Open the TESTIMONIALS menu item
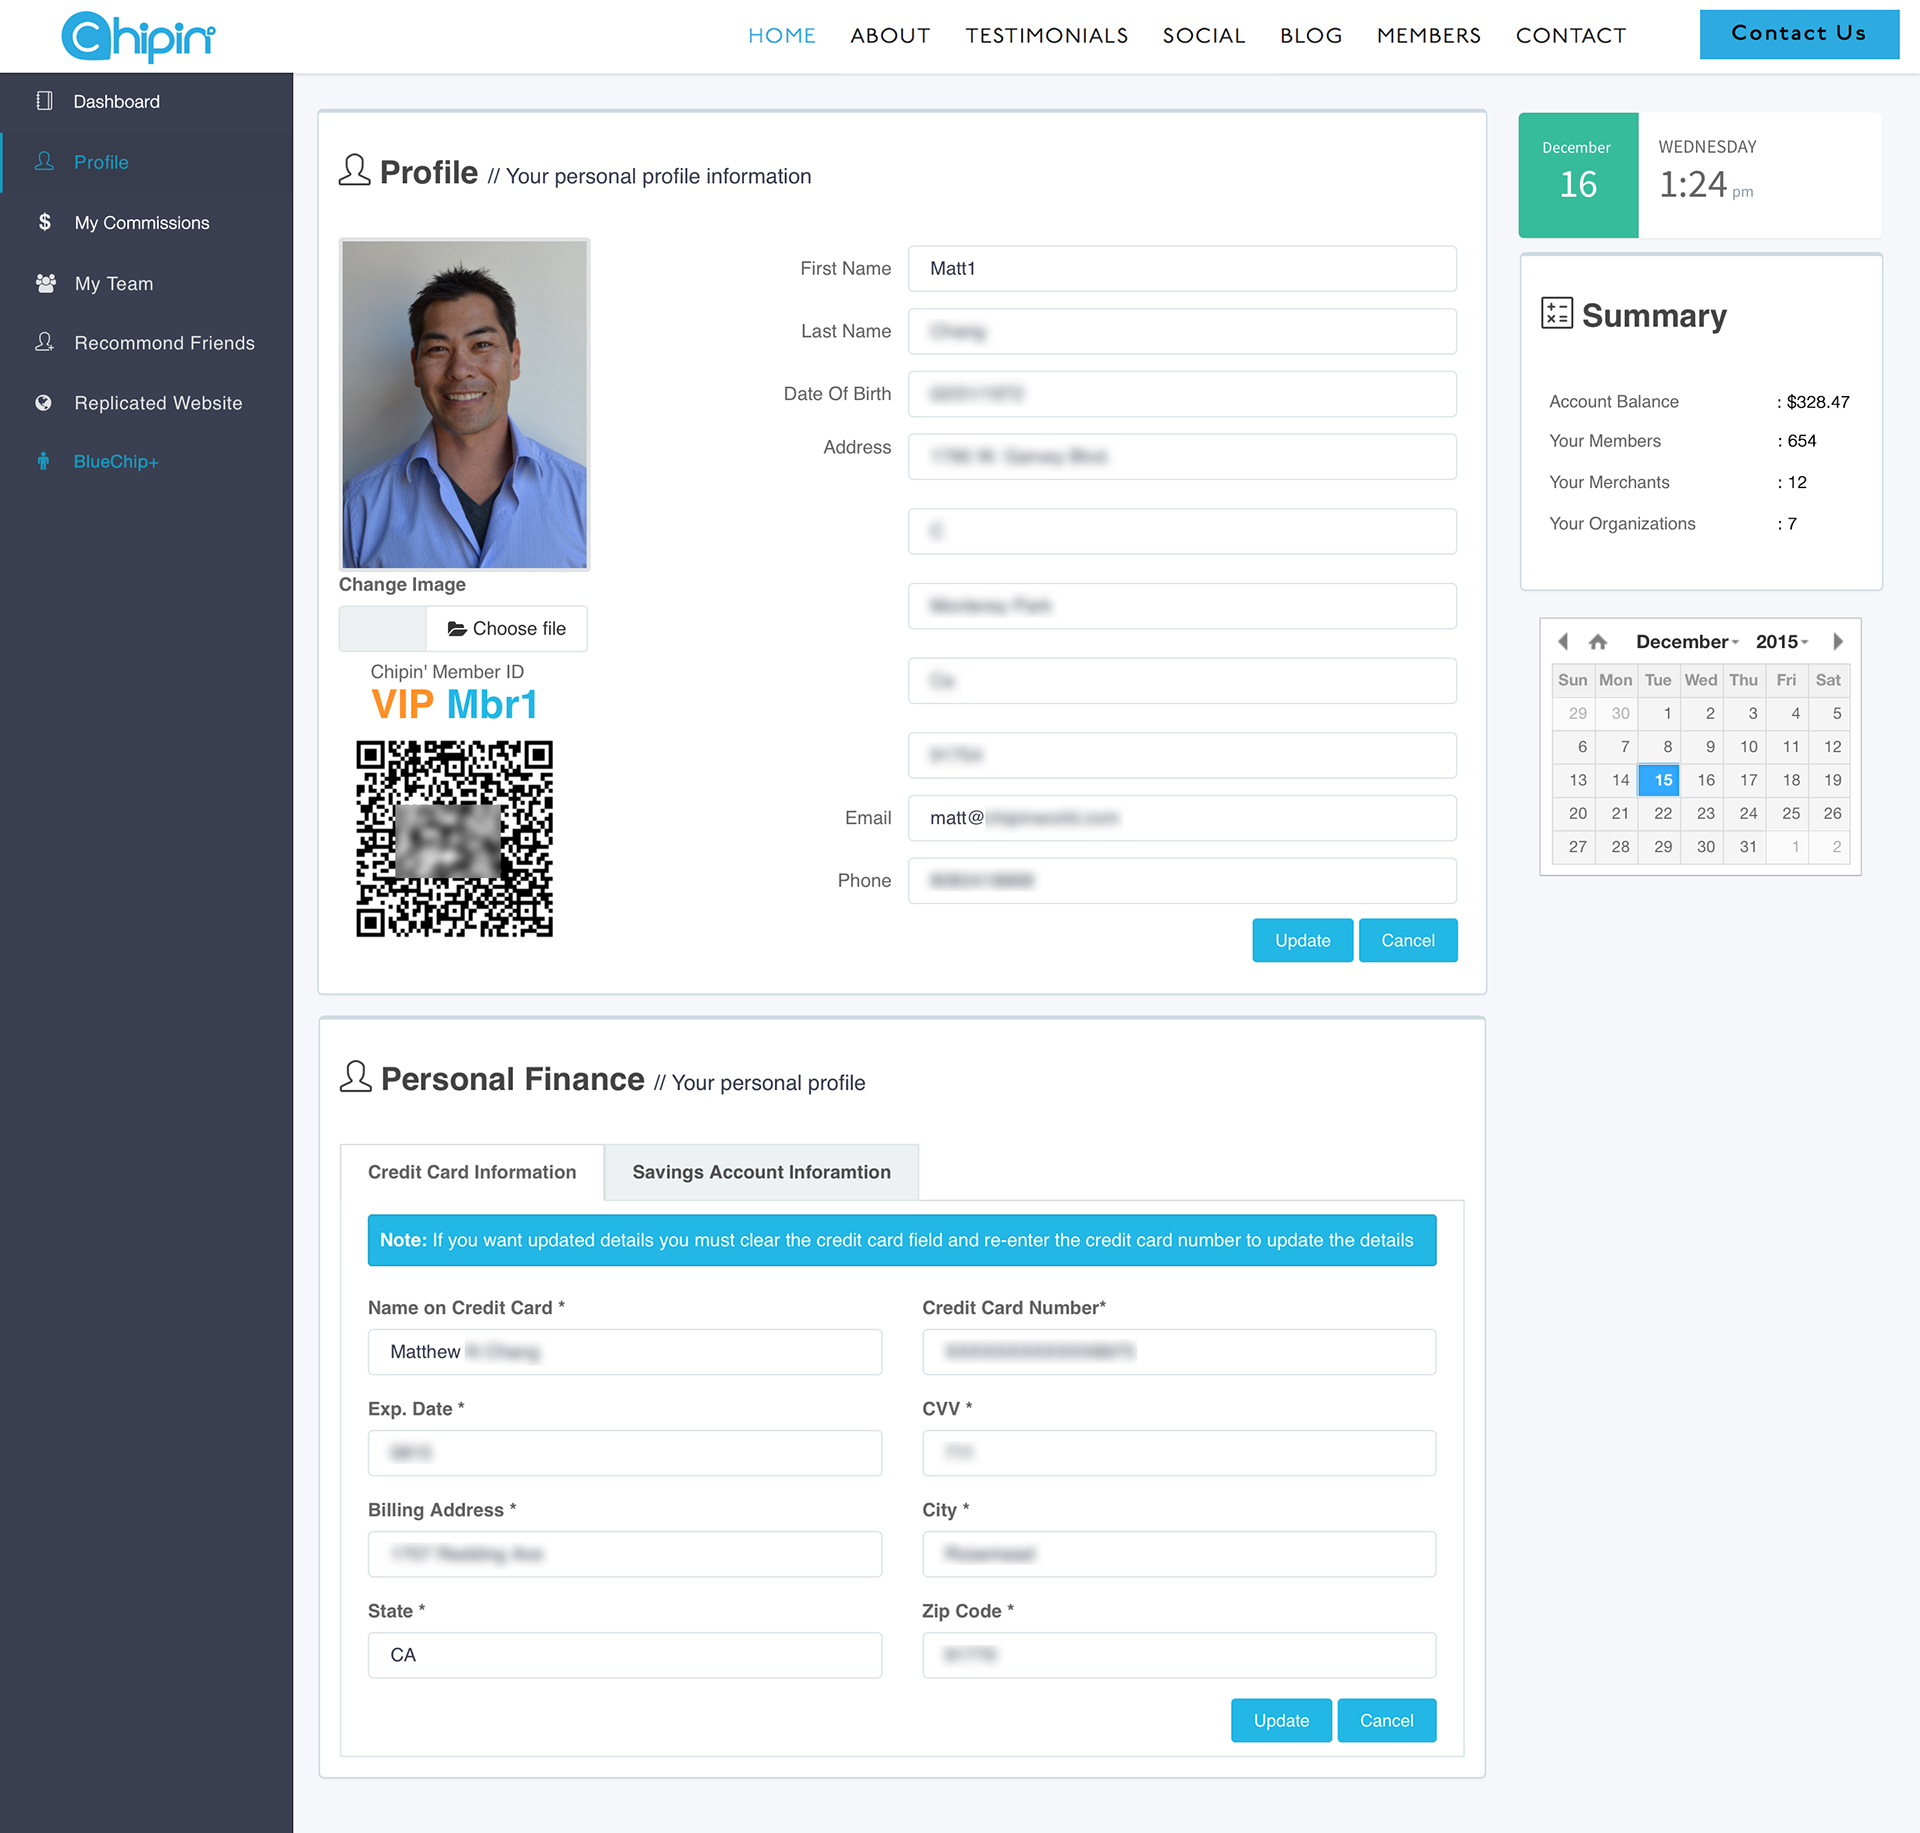The width and height of the screenshot is (1920, 1833). click(1046, 36)
